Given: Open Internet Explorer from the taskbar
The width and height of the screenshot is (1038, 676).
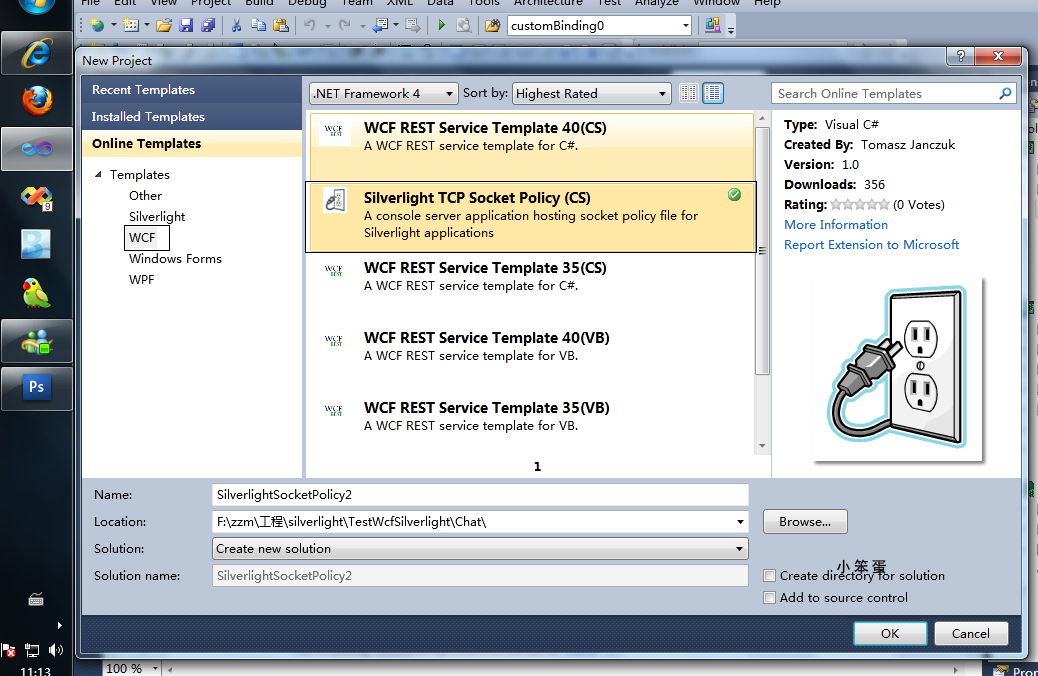Looking at the screenshot, I should click(36, 53).
